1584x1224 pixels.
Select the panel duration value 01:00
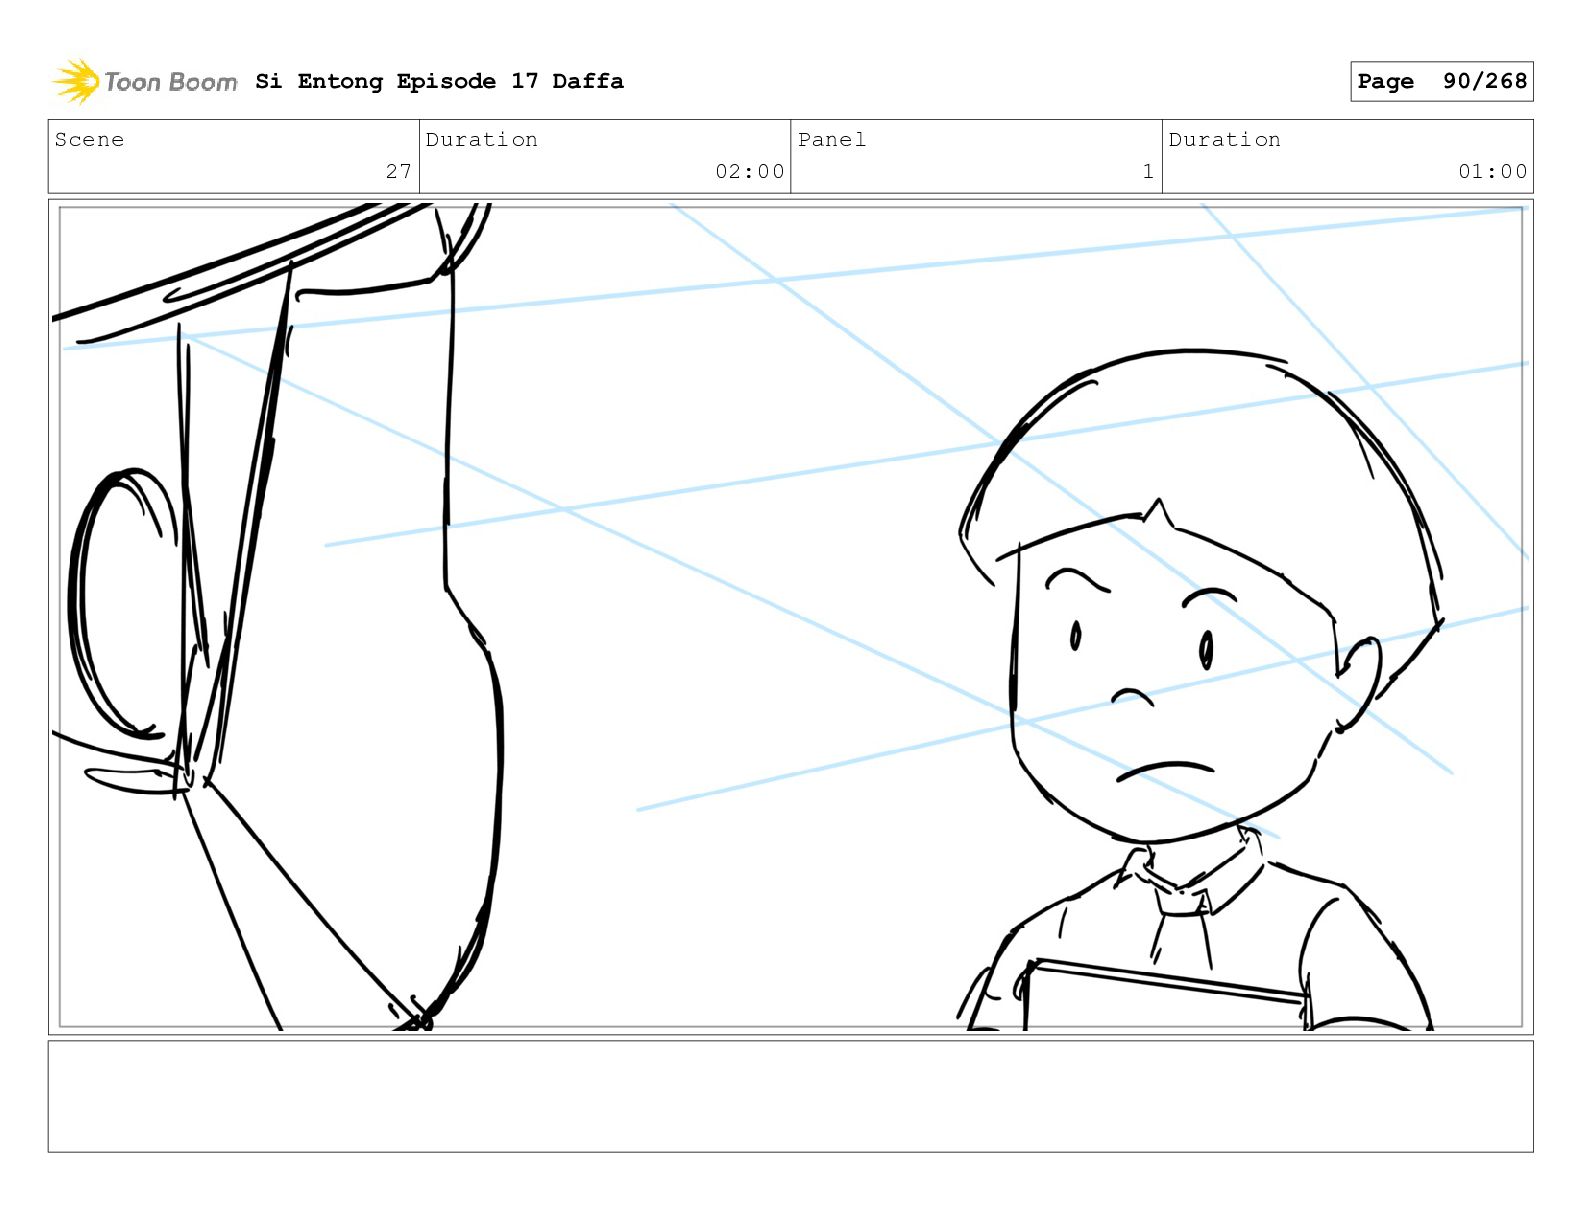point(1492,171)
